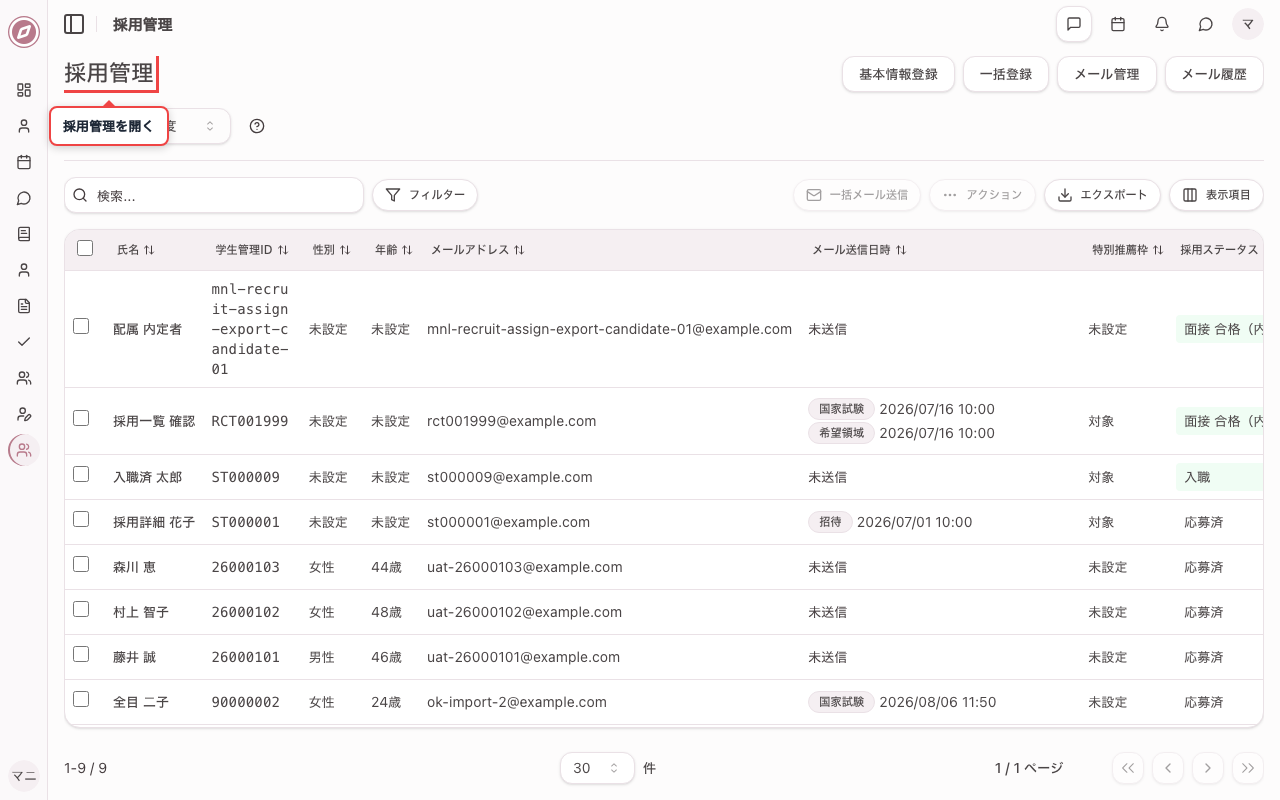Go to the first page with double-left chevron
Screen dimensions: 1280x800
1128,768
